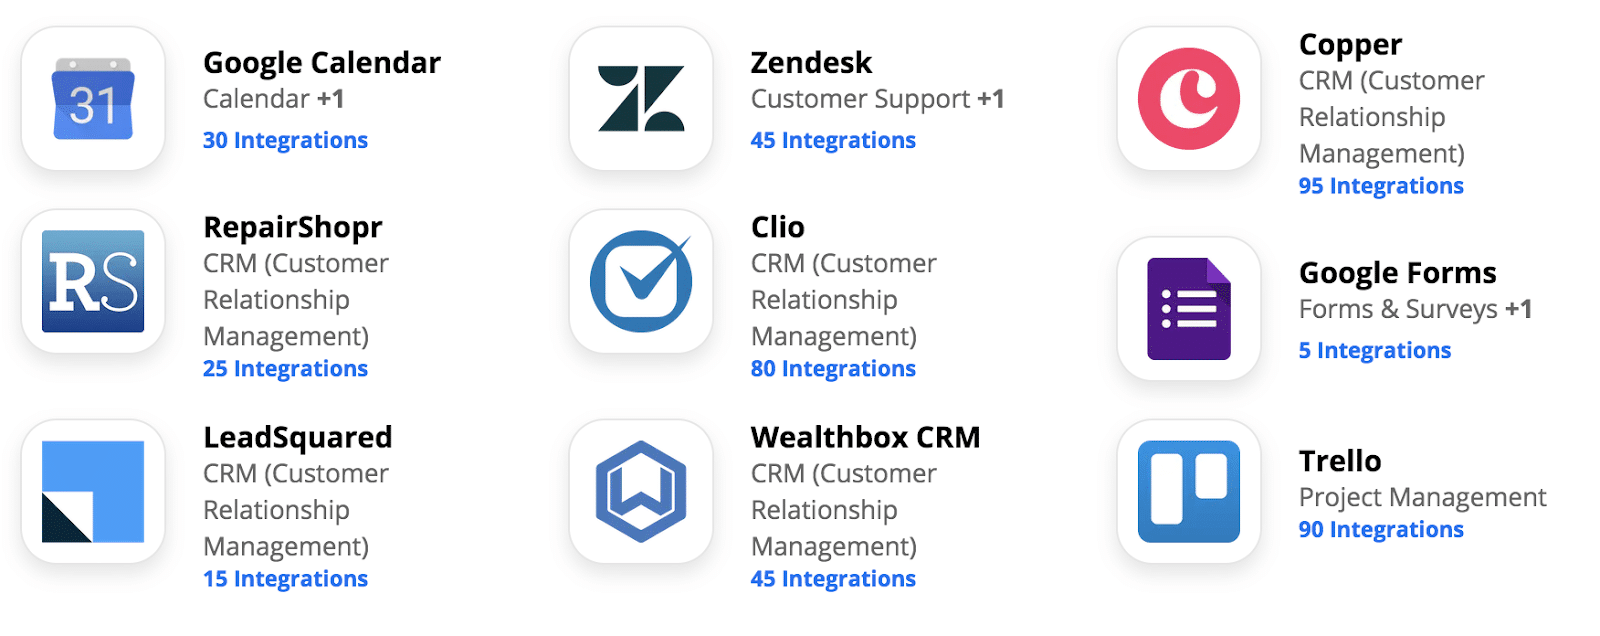Viewport: 1600px width, 636px height.
Task: Click the LeadSquared title text
Action: point(297,438)
